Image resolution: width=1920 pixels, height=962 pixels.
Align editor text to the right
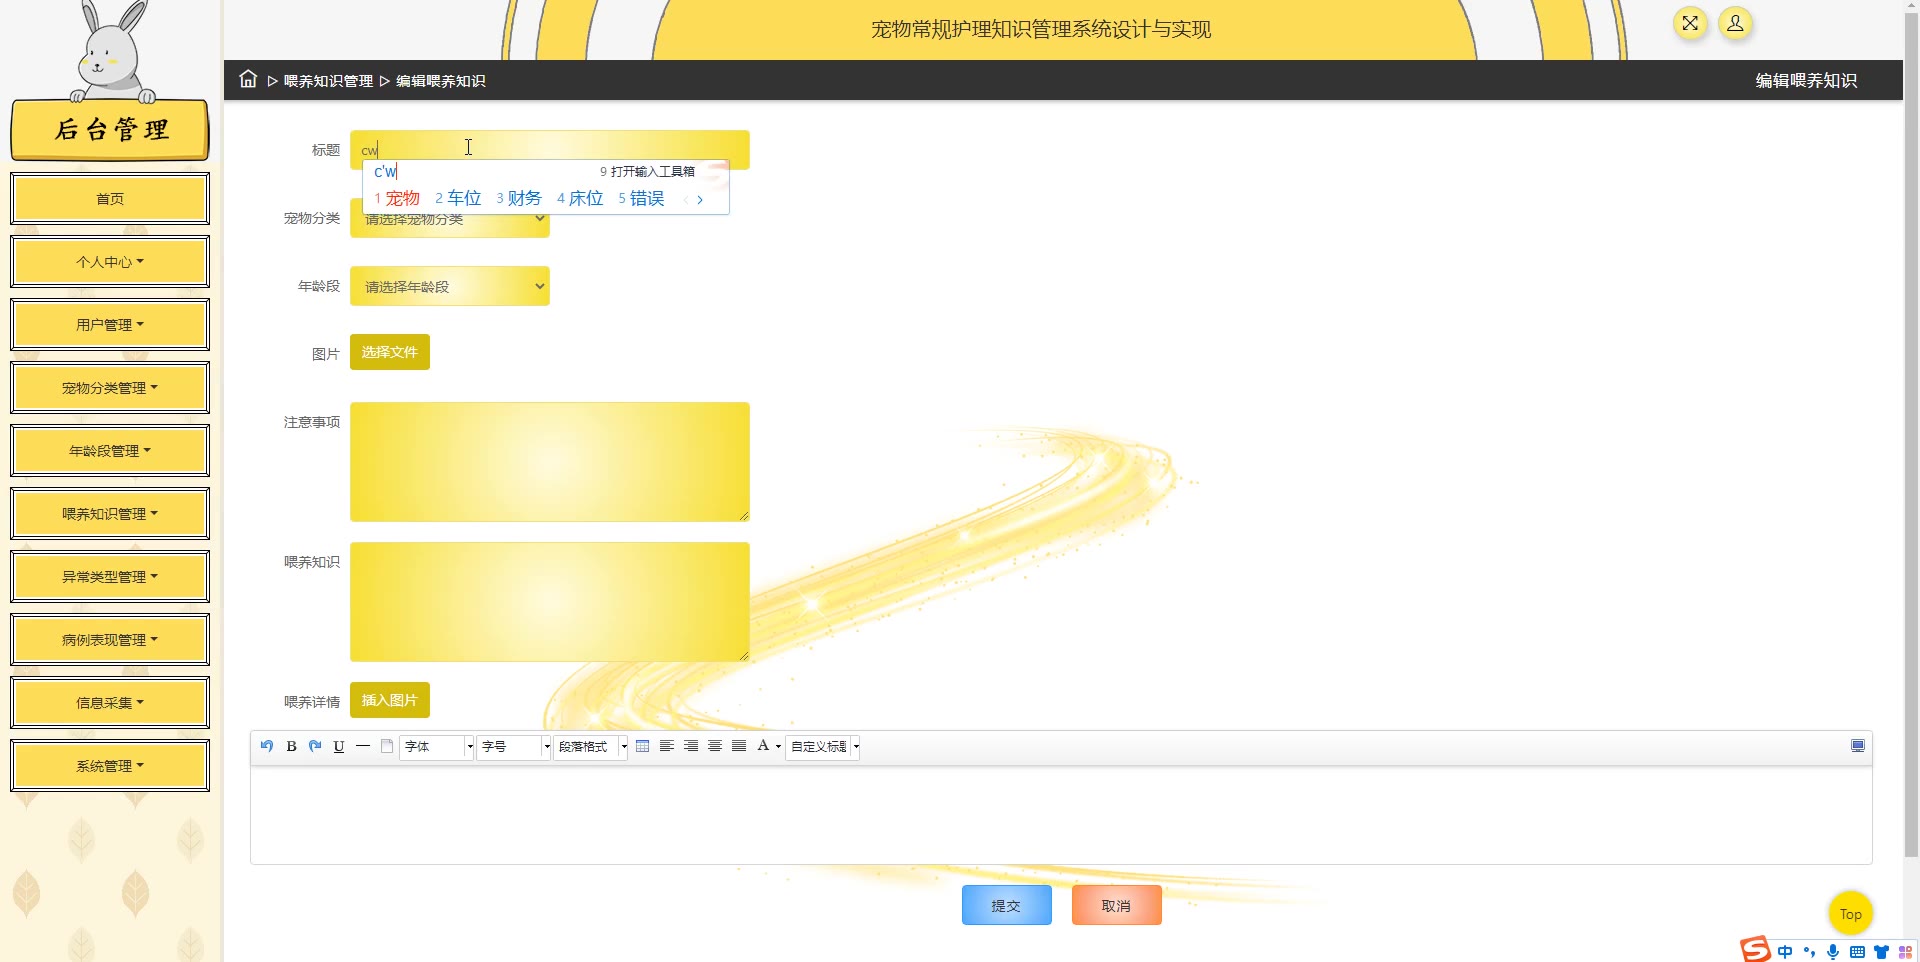coord(691,746)
